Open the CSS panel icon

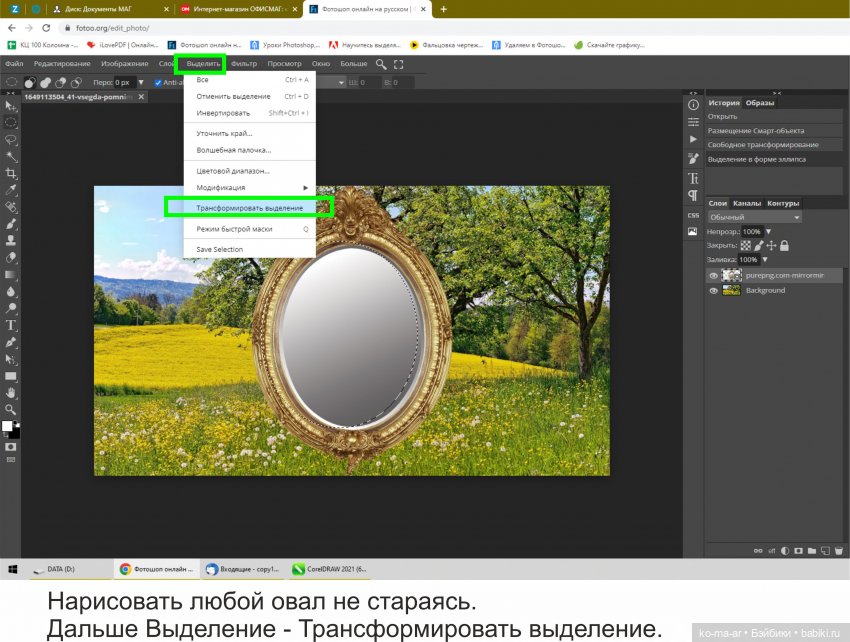(692, 215)
